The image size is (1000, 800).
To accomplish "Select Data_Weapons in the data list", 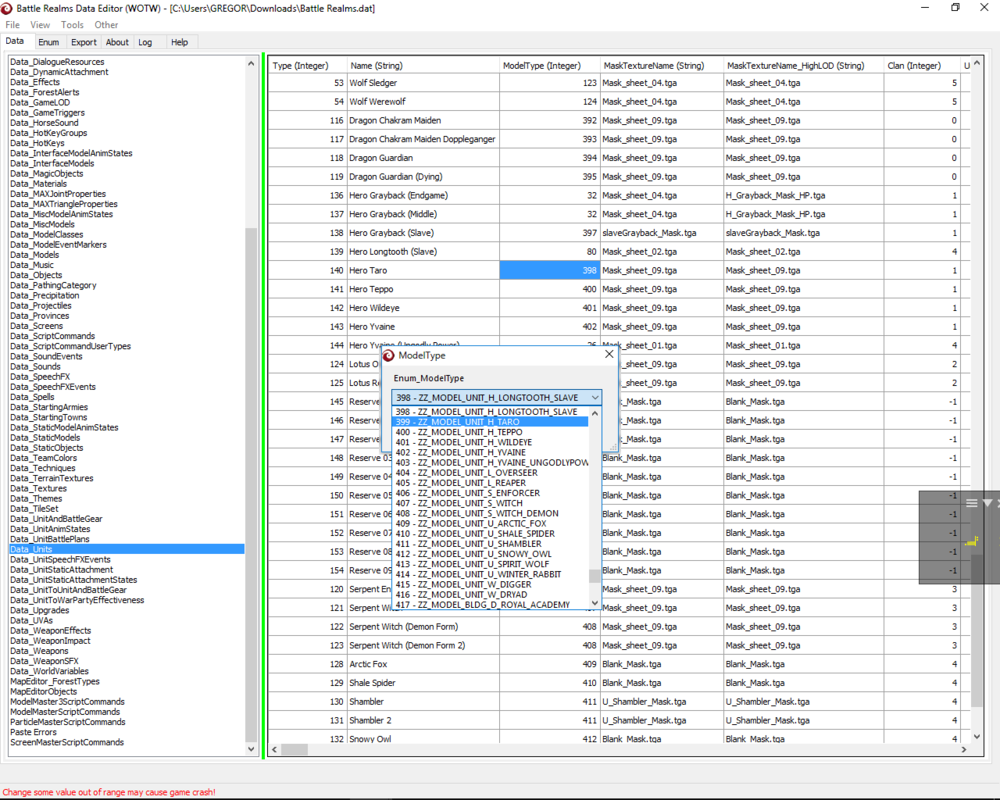I will (x=39, y=651).
